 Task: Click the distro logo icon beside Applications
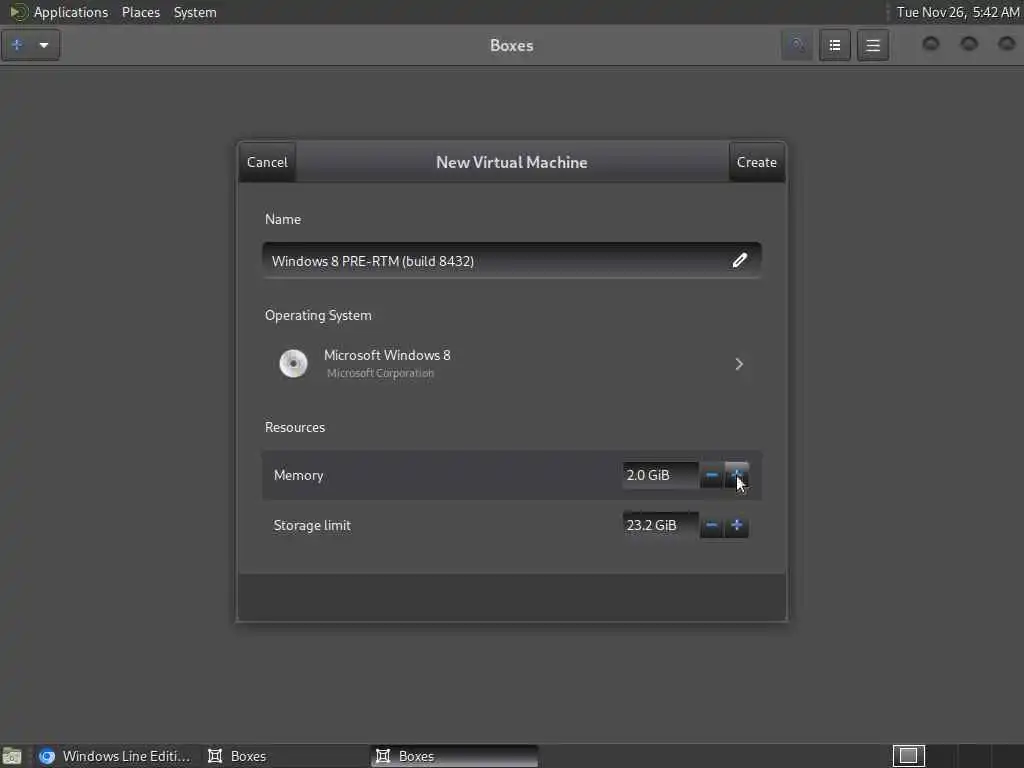[x=18, y=12]
